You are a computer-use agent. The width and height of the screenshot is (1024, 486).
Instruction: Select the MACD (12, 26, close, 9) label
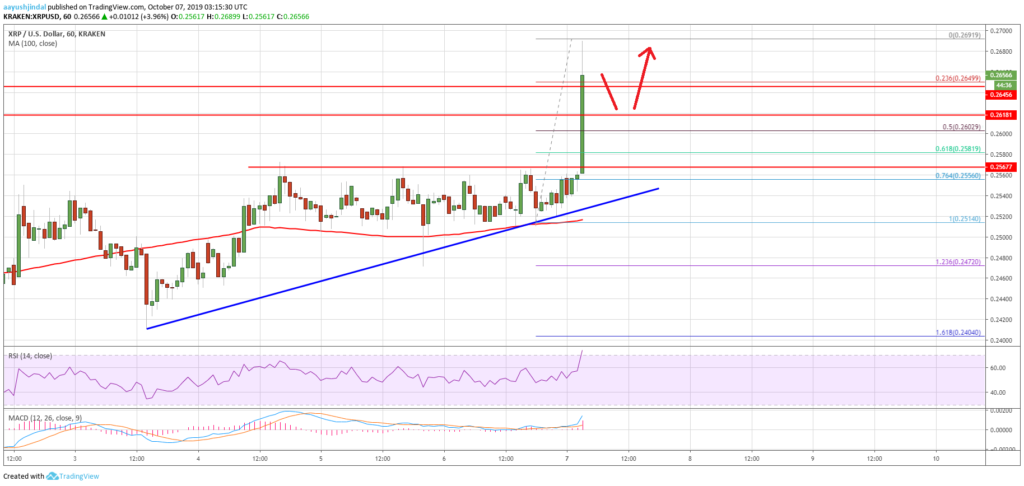click(x=44, y=412)
